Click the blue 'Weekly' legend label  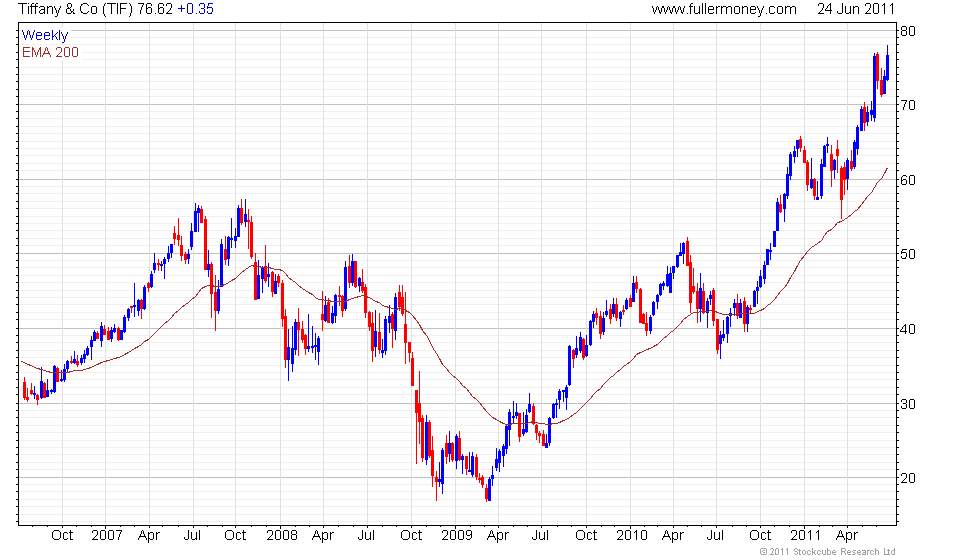44,36
